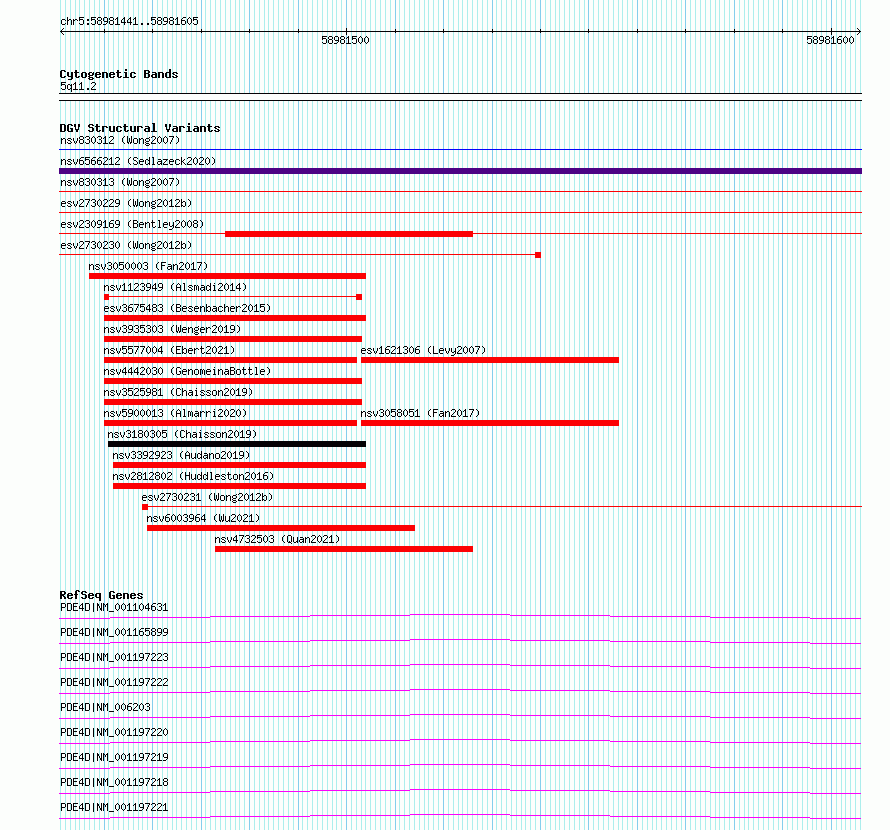This screenshot has height=830, width=890.
Task: Open gene transcript PDE4D|NM_001197223
Action: coord(114,657)
